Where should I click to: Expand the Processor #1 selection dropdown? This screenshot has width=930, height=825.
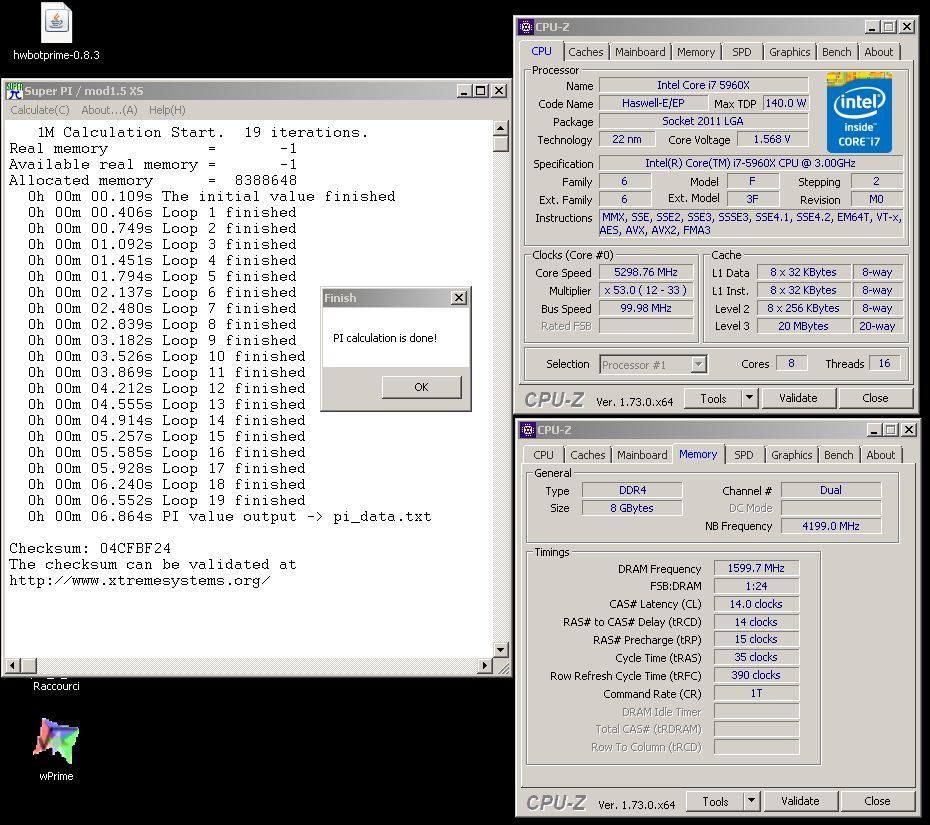click(x=698, y=364)
